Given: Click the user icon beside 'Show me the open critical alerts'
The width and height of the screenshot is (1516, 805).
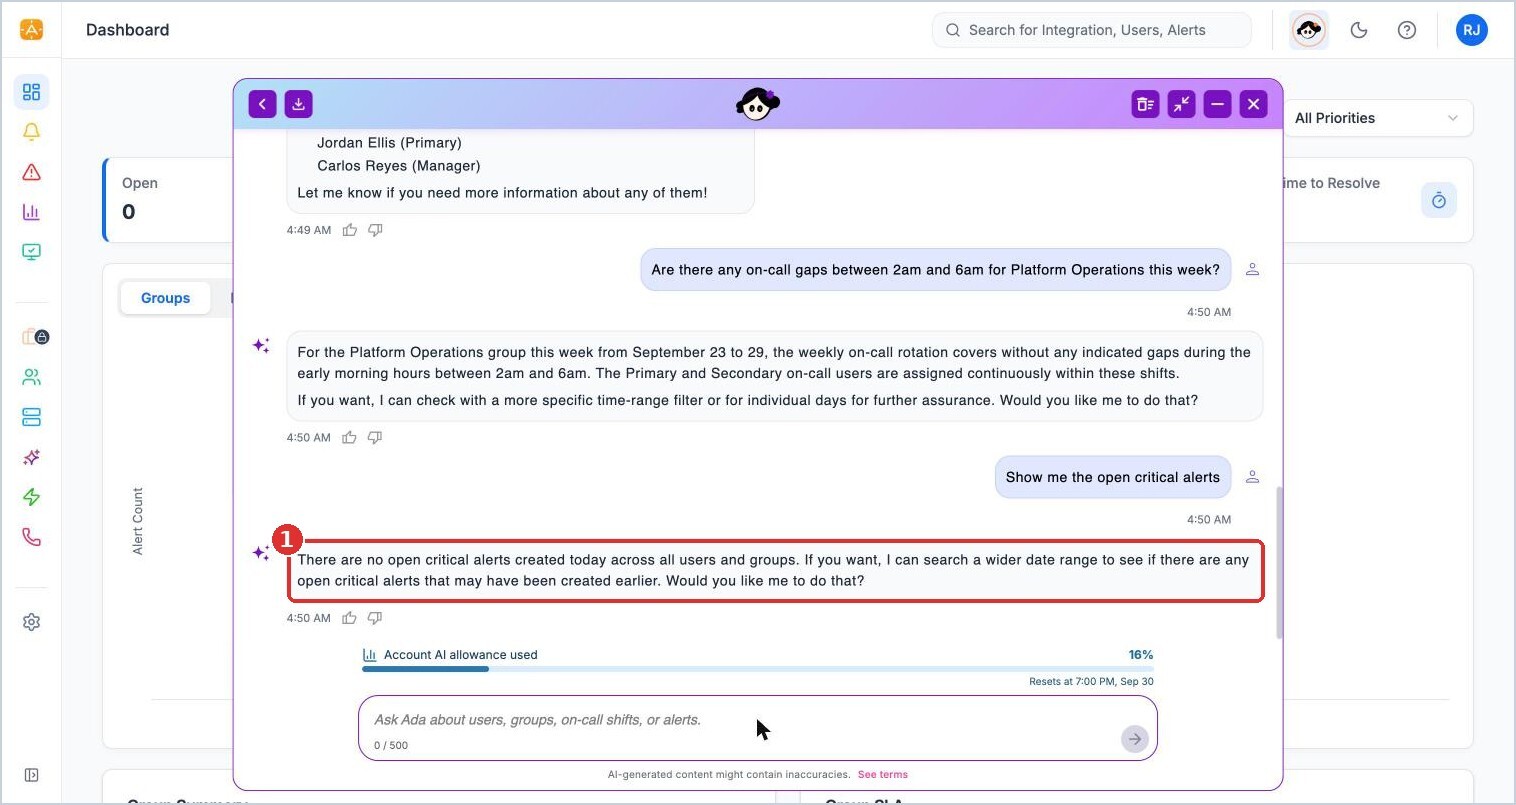Looking at the screenshot, I should point(1252,477).
